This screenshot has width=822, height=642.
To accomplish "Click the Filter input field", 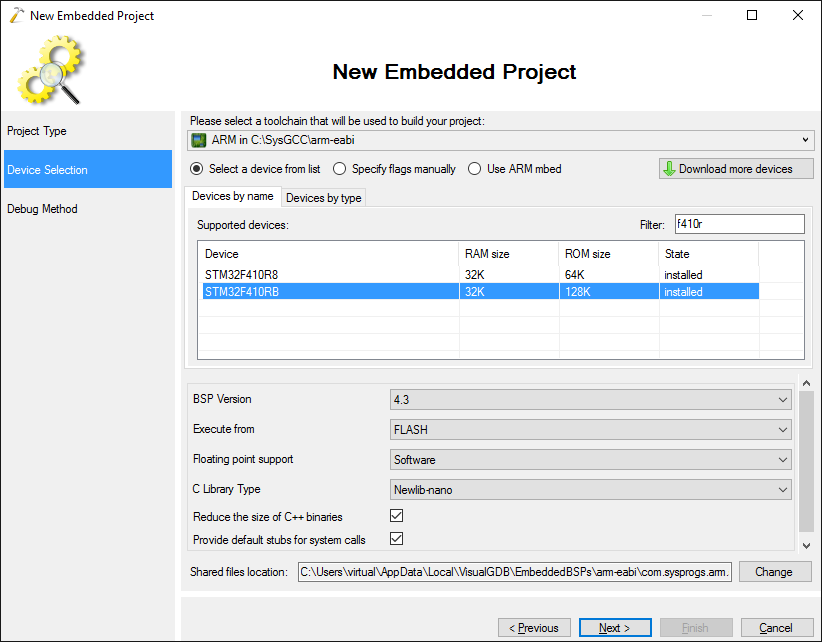I will tap(739, 224).
